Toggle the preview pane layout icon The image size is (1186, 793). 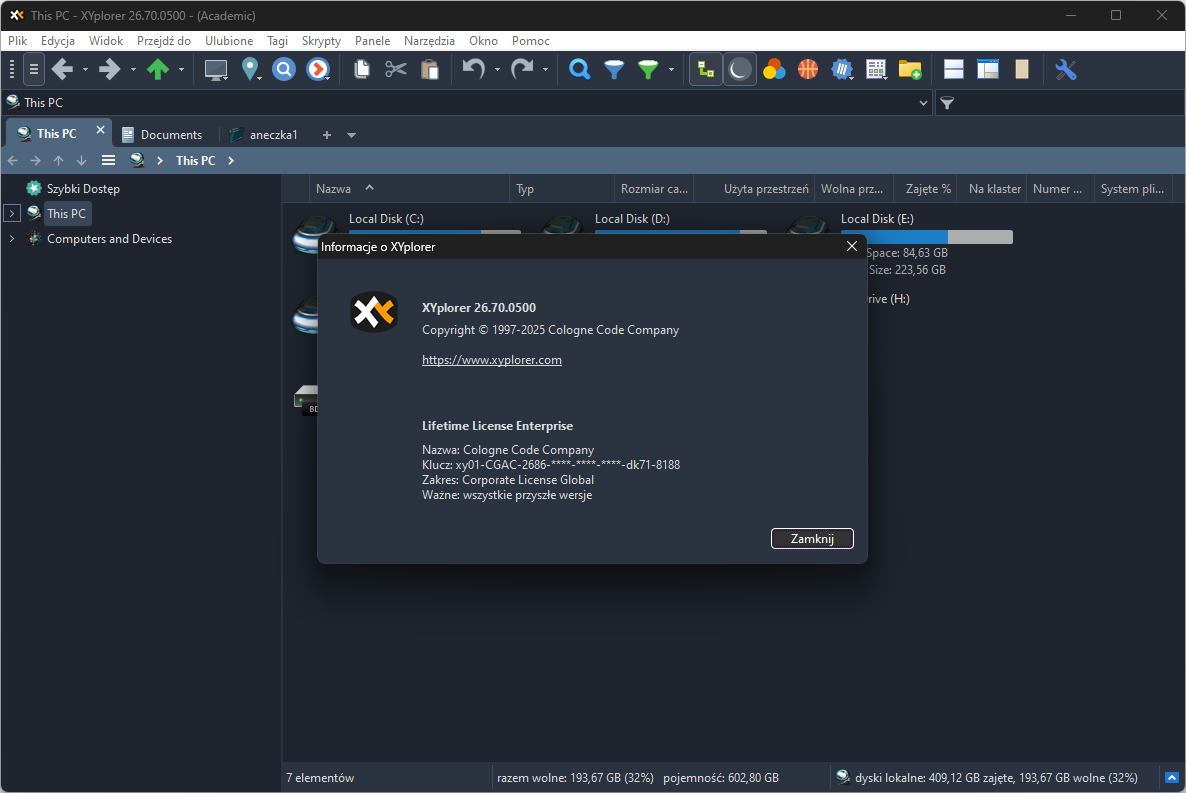point(988,70)
